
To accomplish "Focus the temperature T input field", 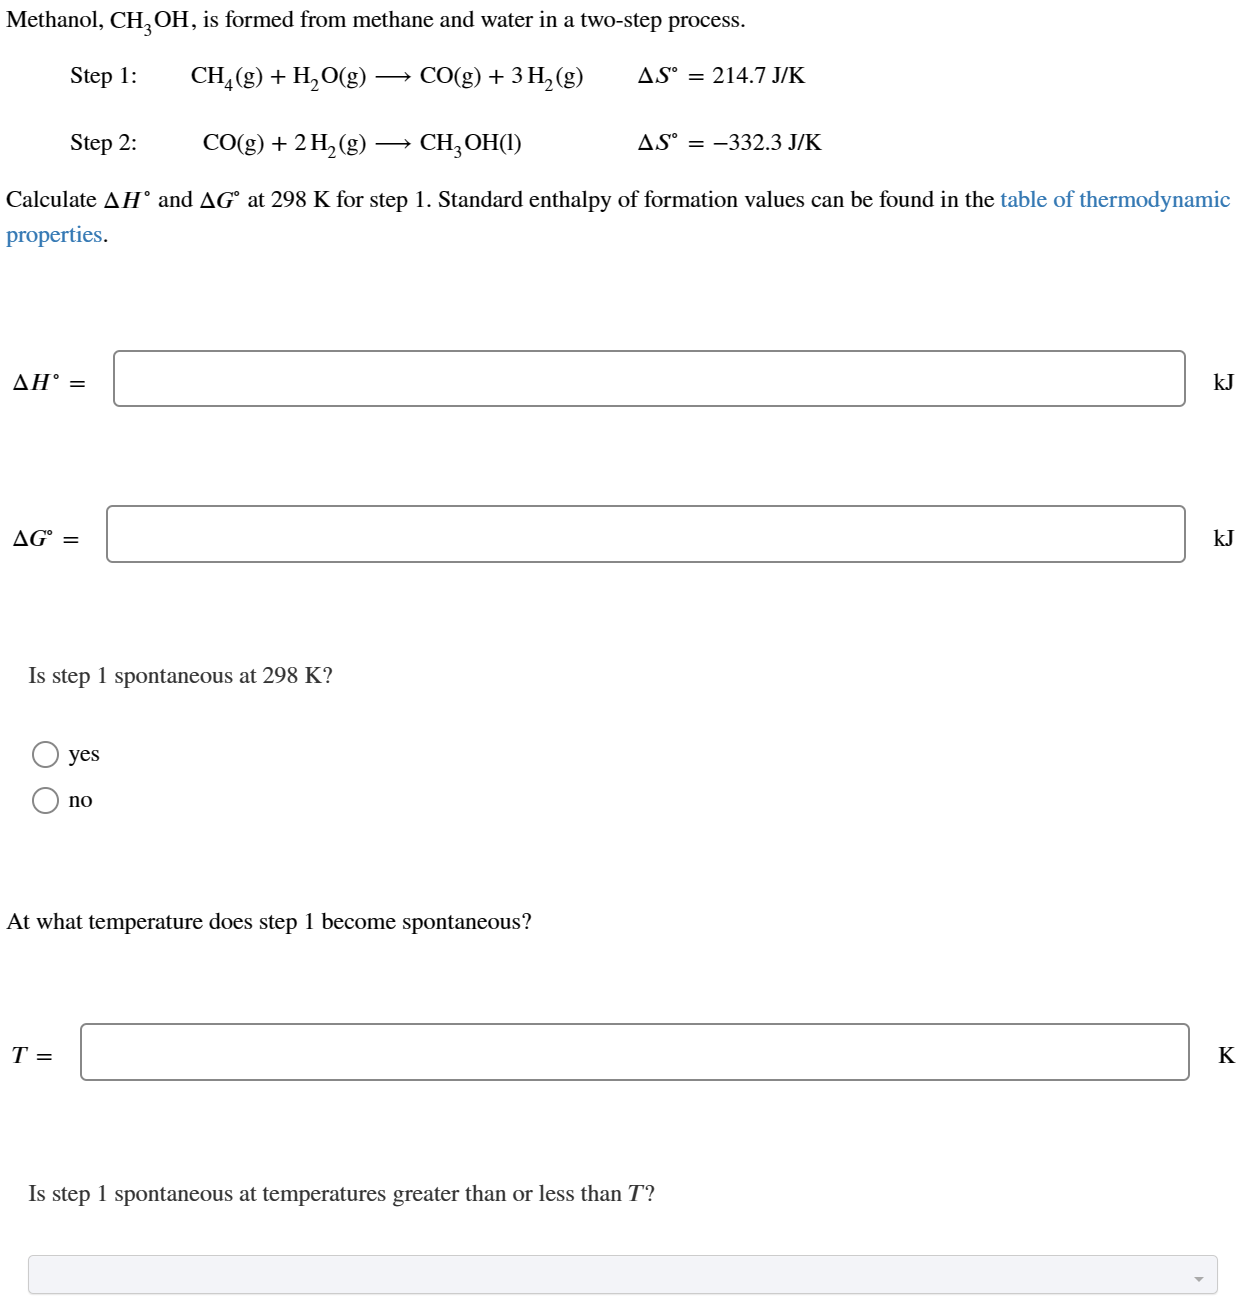I will pyautogui.click(x=635, y=1052).
